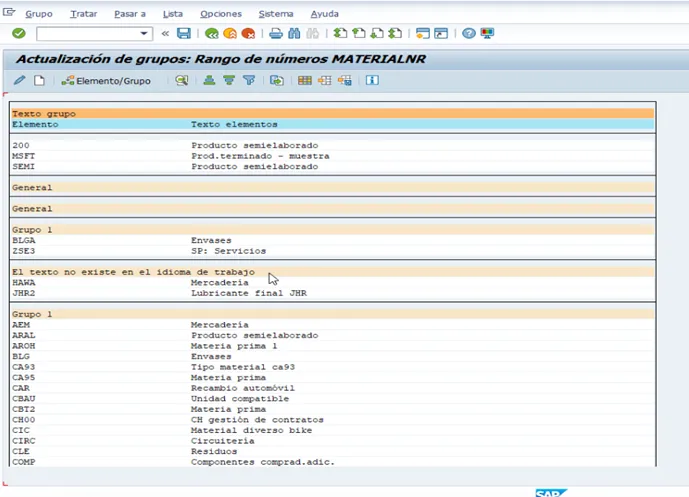Click the search details magnifier icon
Viewport: 689px width, 497px height.
pyautogui.click(x=181, y=80)
